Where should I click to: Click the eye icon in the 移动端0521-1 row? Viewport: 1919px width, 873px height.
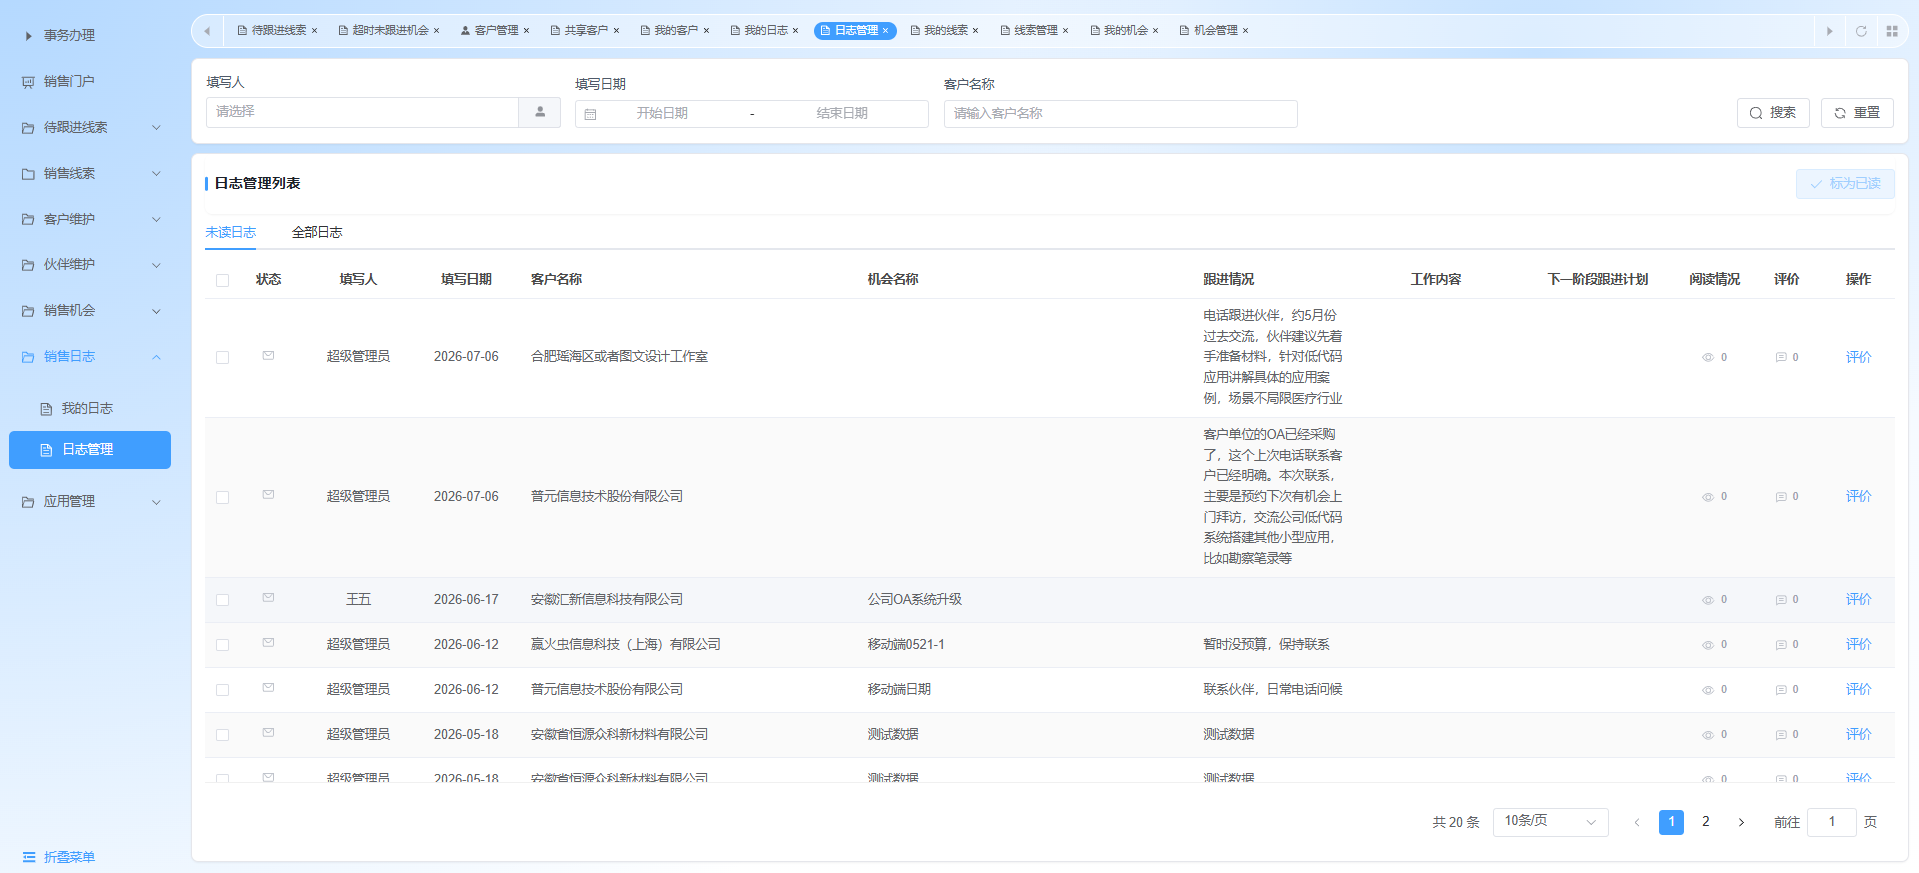pyautogui.click(x=1708, y=645)
